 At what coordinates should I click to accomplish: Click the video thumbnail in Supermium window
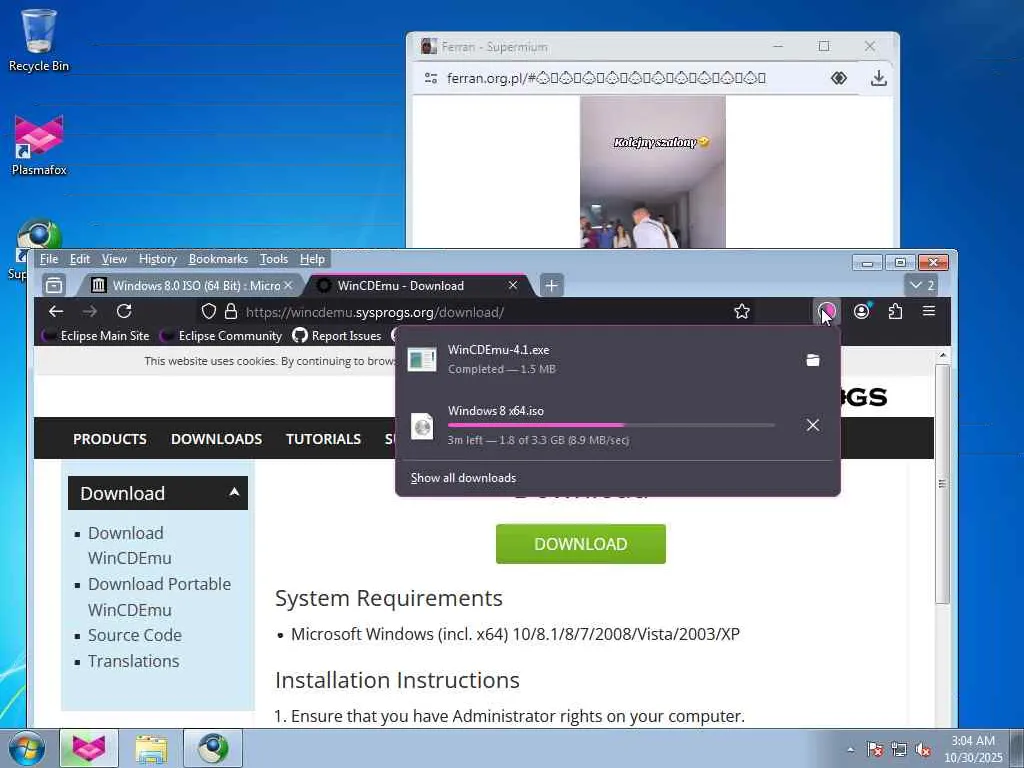coord(652,172)
